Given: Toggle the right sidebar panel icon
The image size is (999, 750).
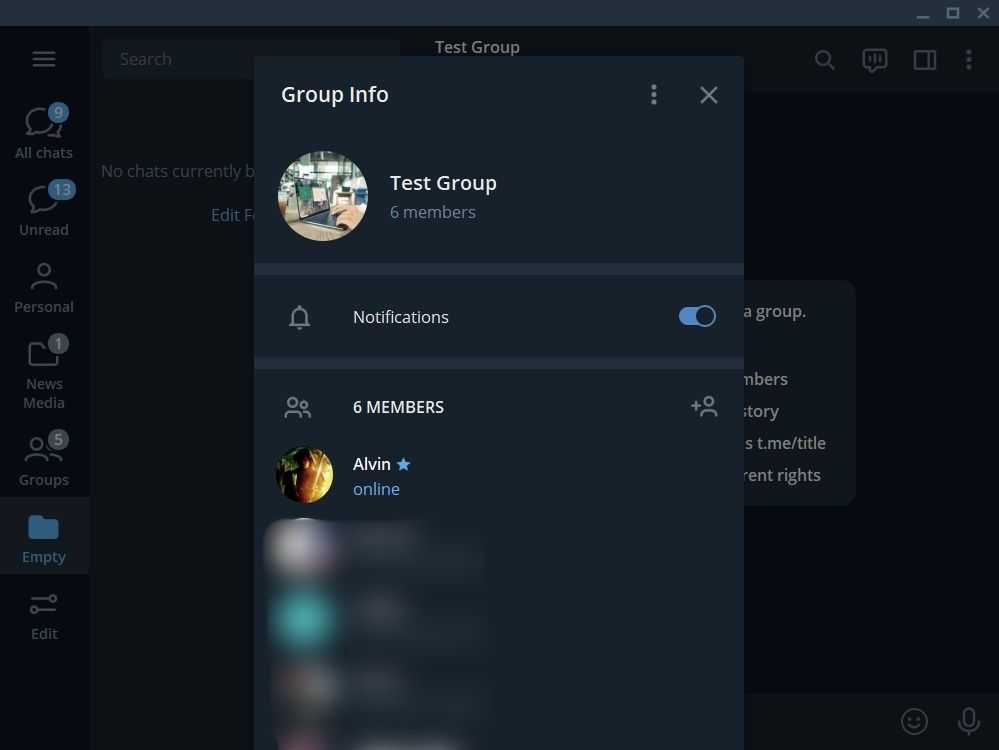Looking at the screenshot, I should pyautogui.click(x=924, y=60).
